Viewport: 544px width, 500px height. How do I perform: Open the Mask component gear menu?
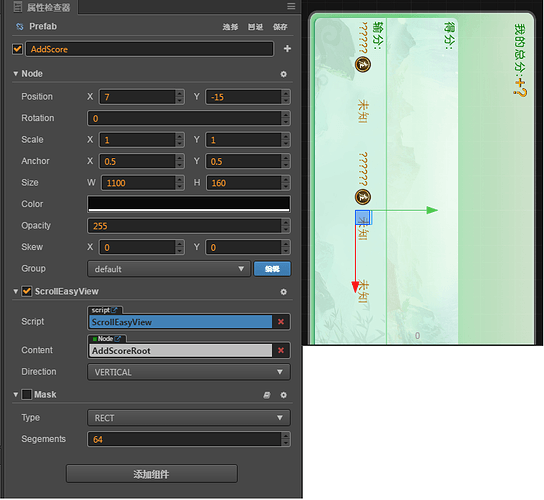283,395
